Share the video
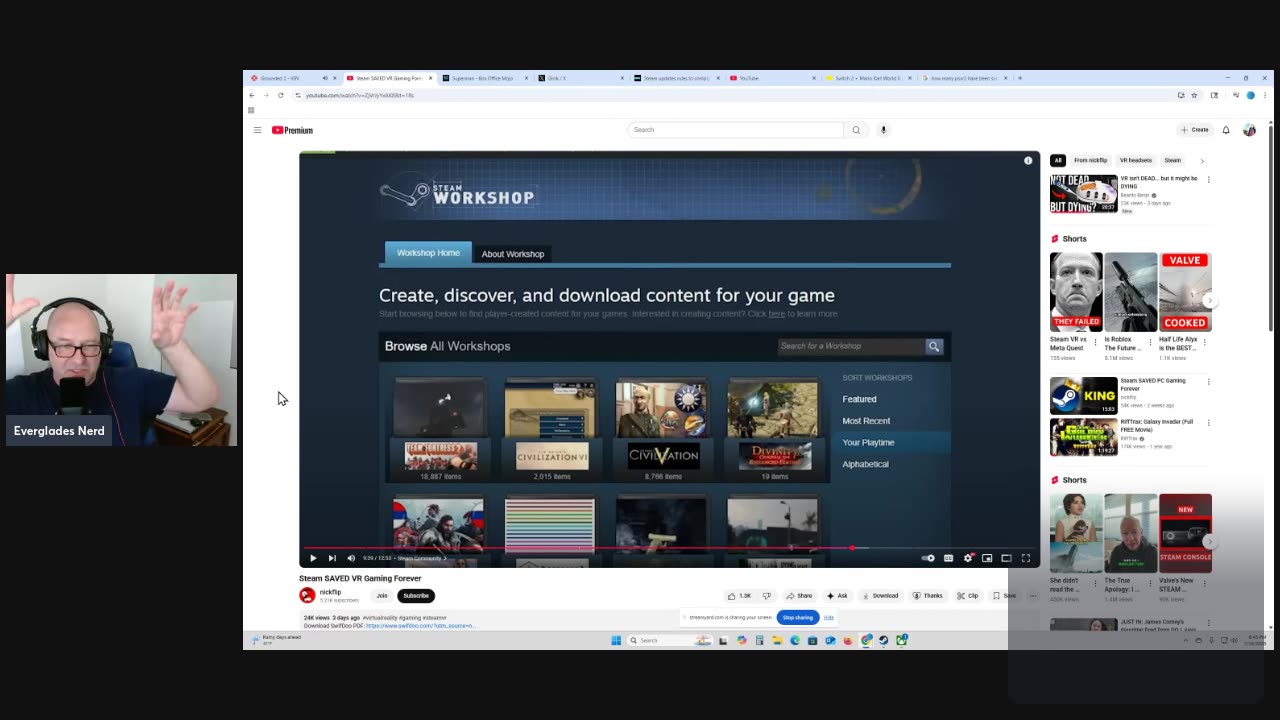Viewport: 1280px width, 720px height. click(799, 596)
